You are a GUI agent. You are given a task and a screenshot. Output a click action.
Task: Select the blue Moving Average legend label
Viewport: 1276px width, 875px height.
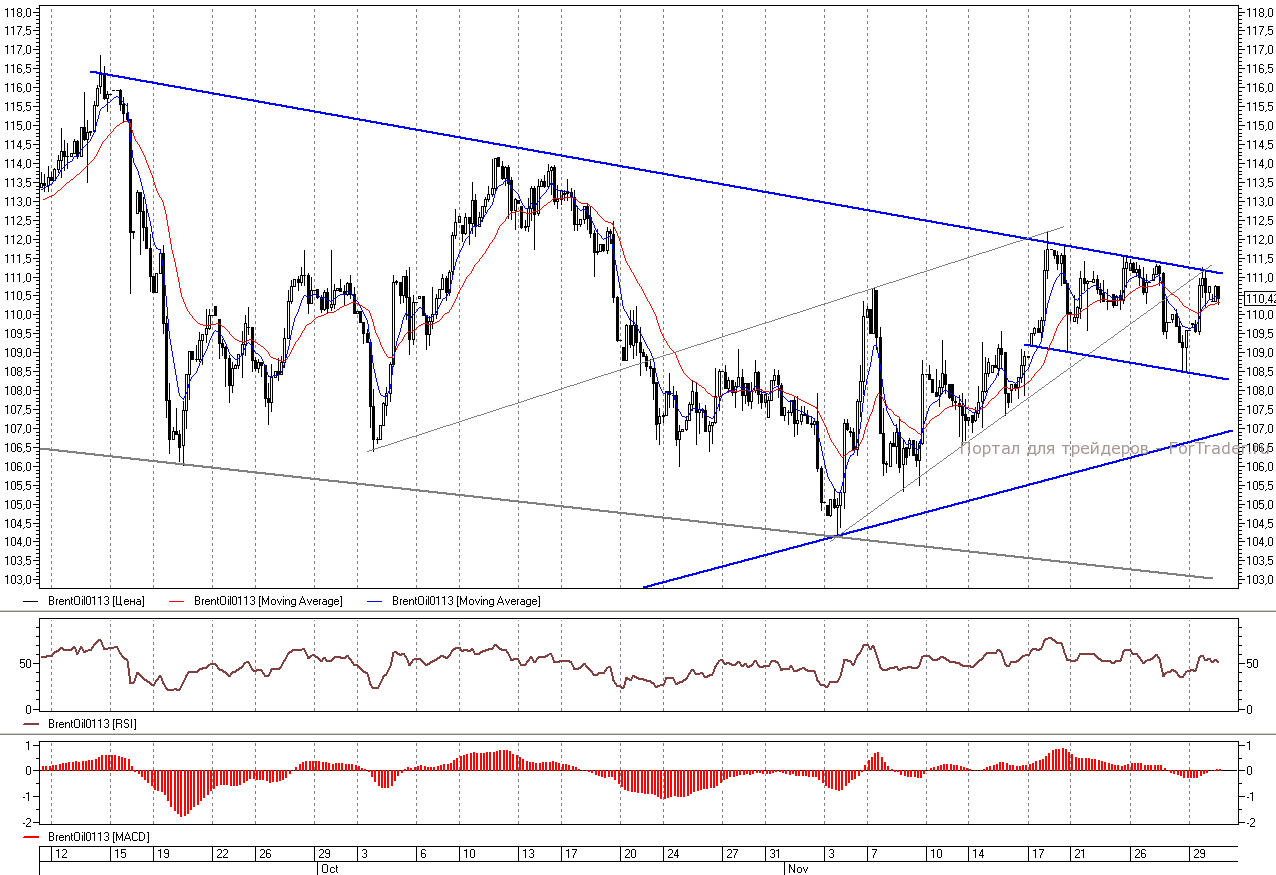pos(466,601)
